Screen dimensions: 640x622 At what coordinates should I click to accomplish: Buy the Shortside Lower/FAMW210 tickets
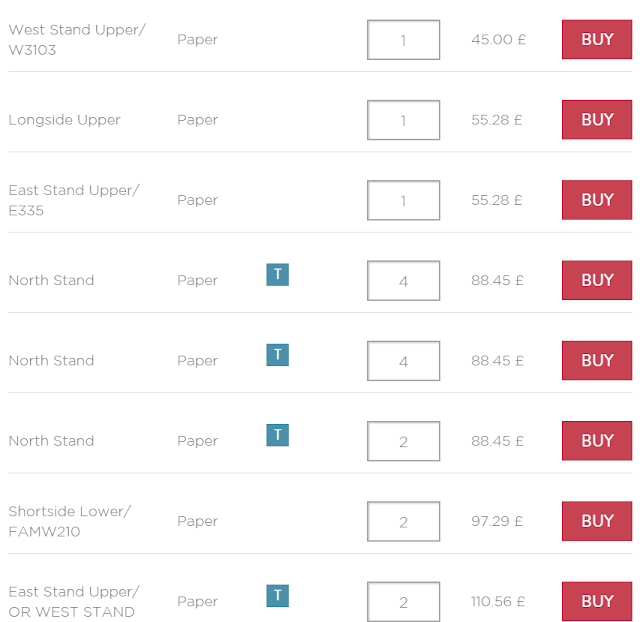pos(597,521)
